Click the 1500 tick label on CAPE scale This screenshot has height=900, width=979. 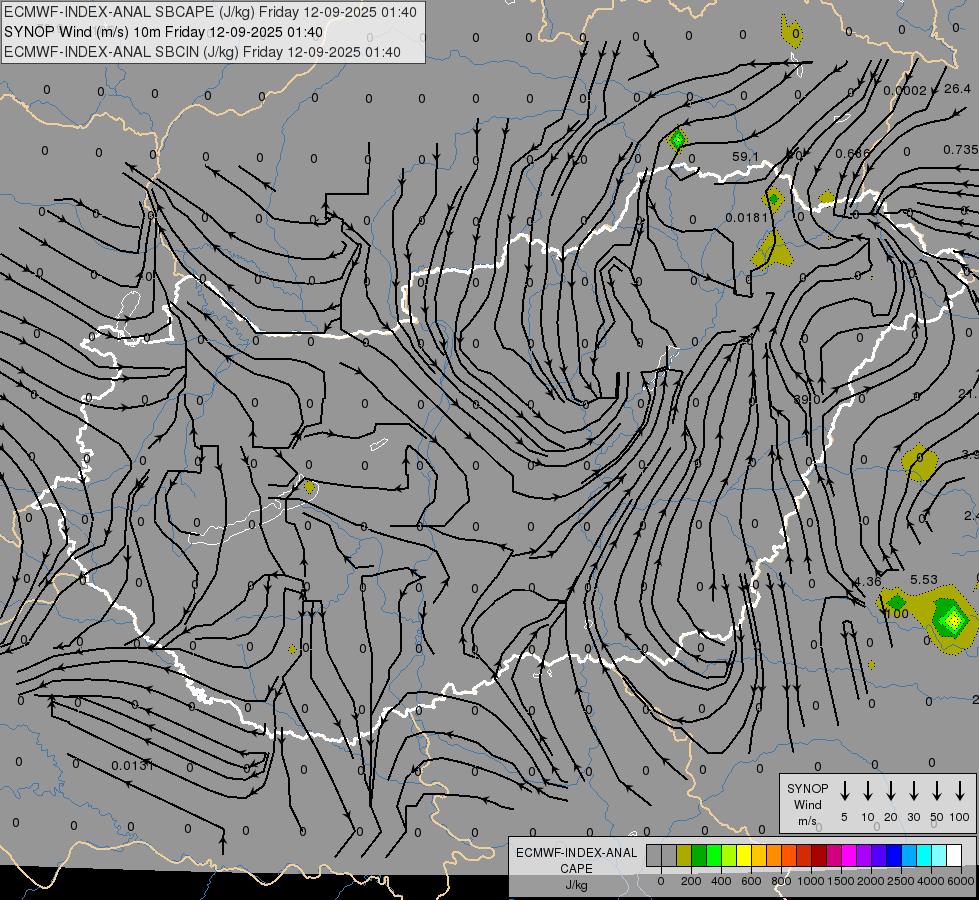tap(841, 881)
